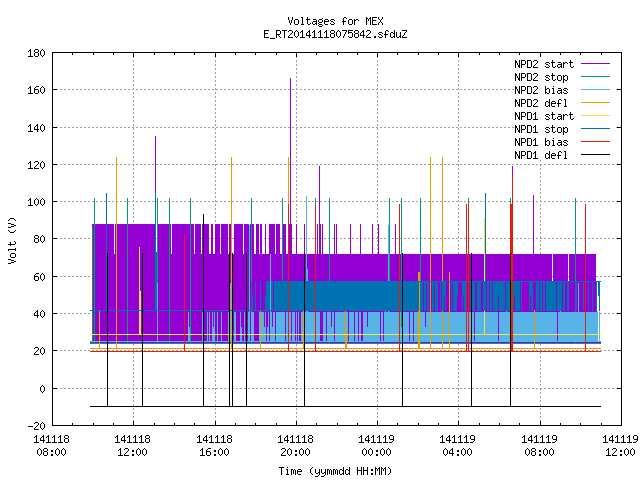Viewport: 640px width, 480px height.
Task: Click the y-axis tick value 140
Action: (36, 128)
